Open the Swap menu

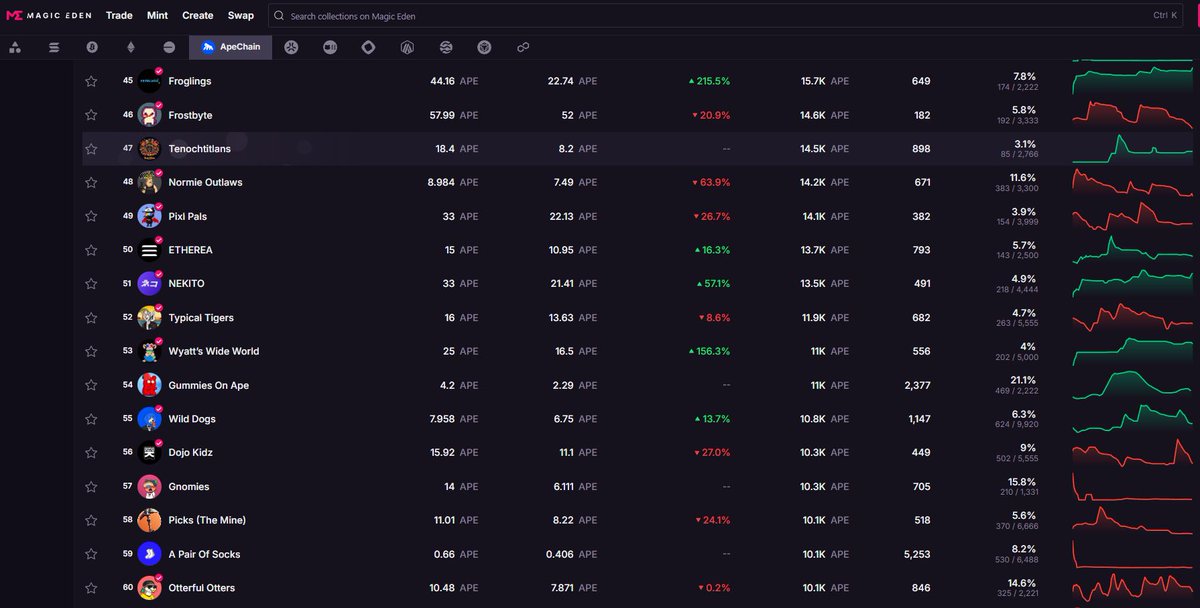241,15
